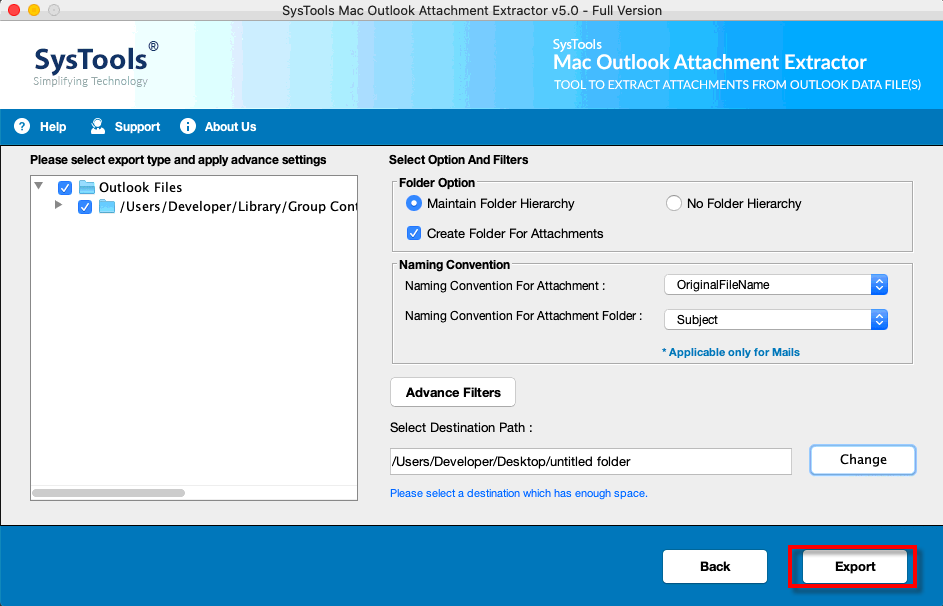Screen dimensions: 943x606
Task: Expand the /Users/Developer/Library tree node
Action: pyautogui.click(x=58, y=205)
